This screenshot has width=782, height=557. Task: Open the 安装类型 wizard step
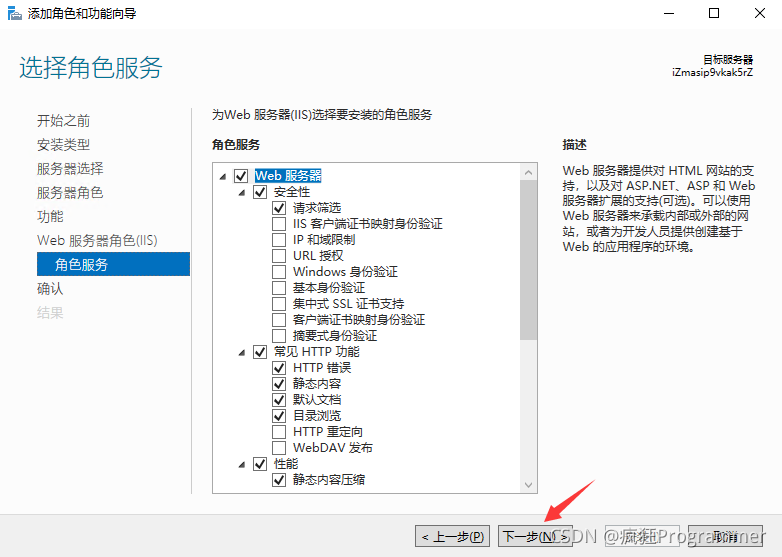pyautogui.click(x=63, y=145)
